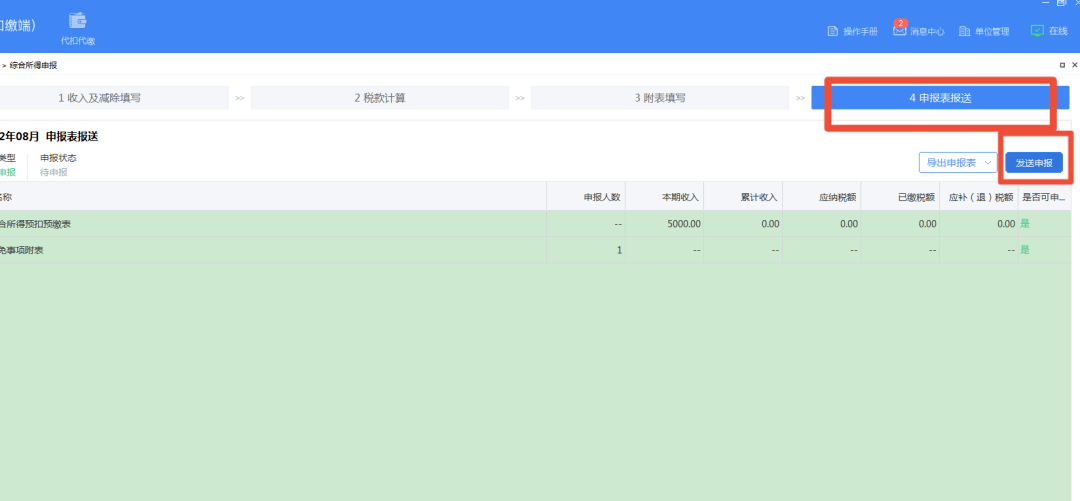Open 消息中心 envelope with badge
Screen dimensions: 1080x501
tap(900, 29)
